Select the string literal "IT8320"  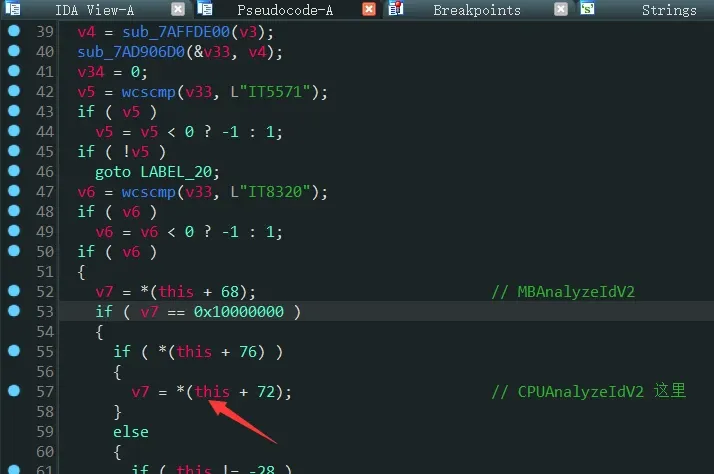point(275,192)
